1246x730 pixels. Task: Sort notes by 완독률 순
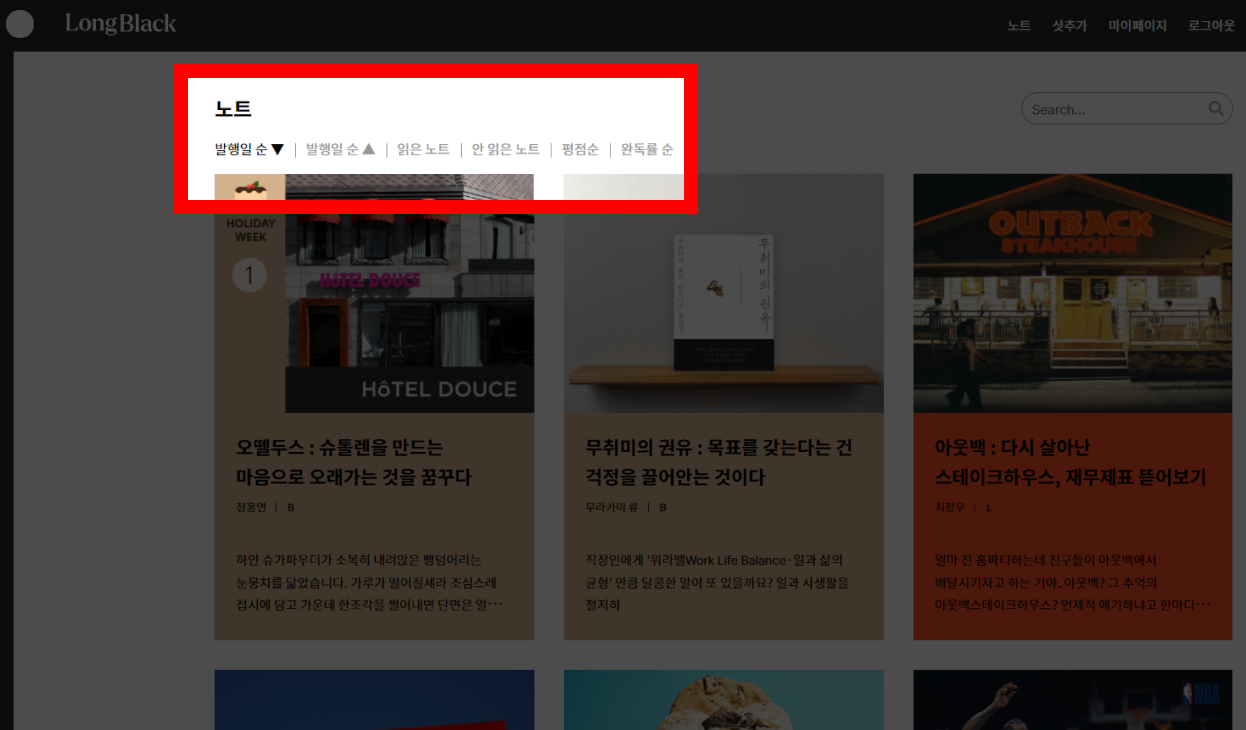pos(646,149)
